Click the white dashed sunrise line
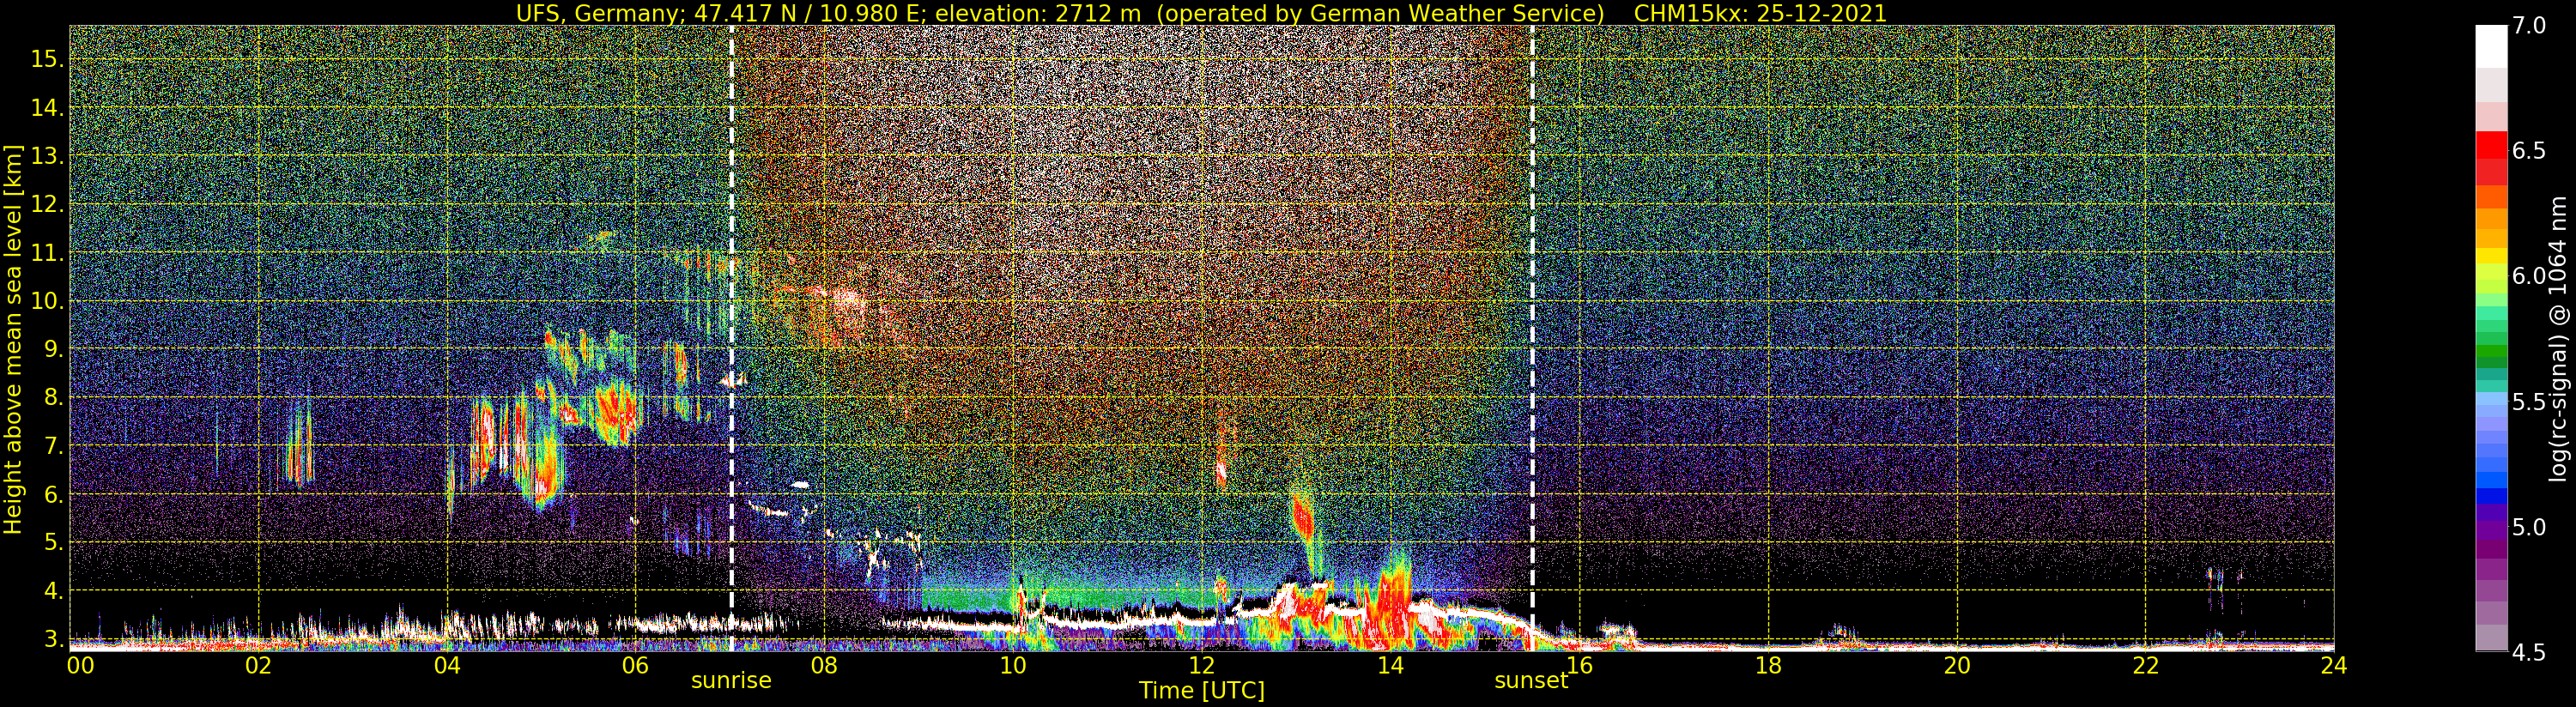This screenshot has height=707, width=2576. 732,338
